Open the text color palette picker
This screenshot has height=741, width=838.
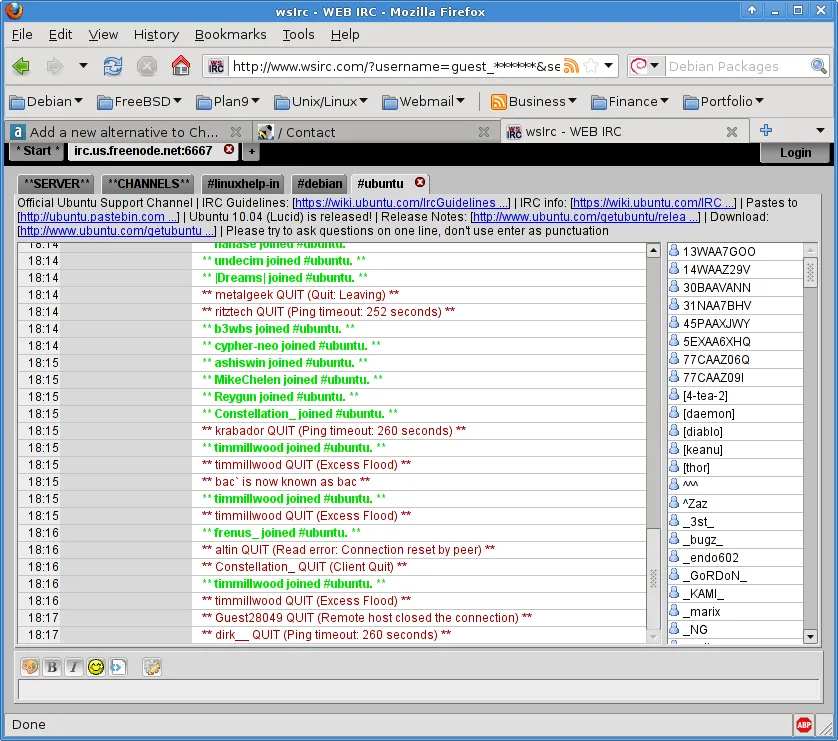click(29, 667)
